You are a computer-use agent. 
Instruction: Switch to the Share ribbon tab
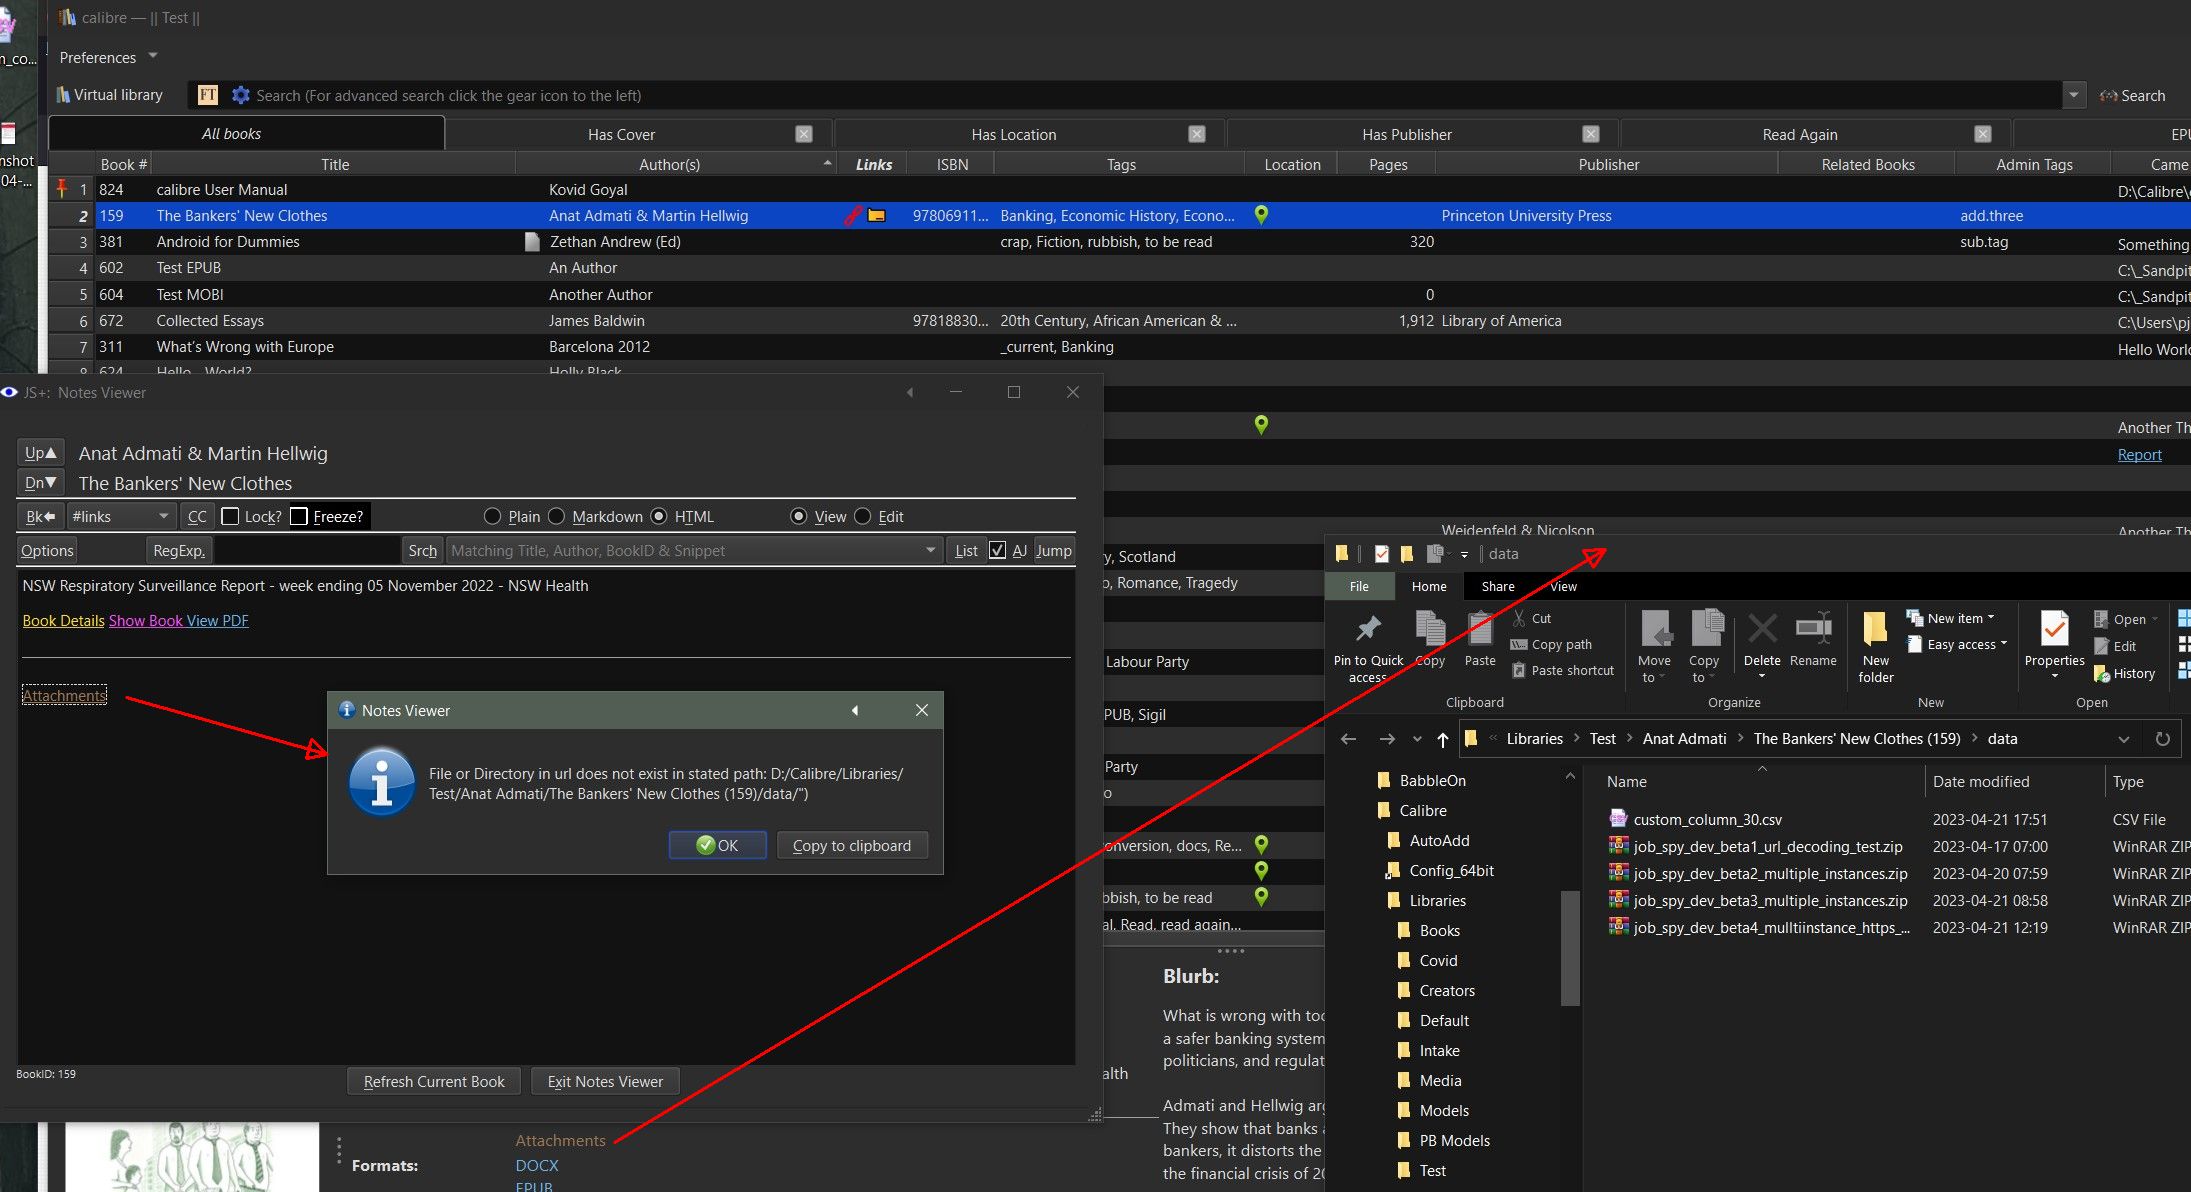tap(1497, 586)
